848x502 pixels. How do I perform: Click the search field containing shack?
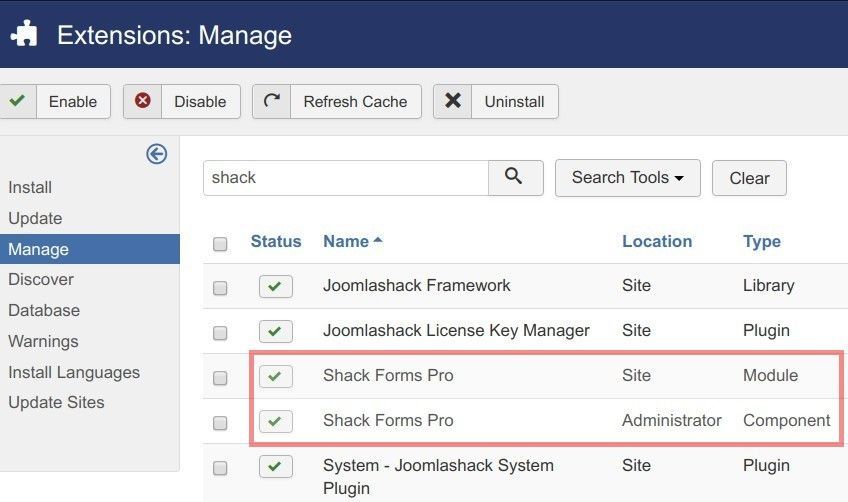(x=346, y=178)
